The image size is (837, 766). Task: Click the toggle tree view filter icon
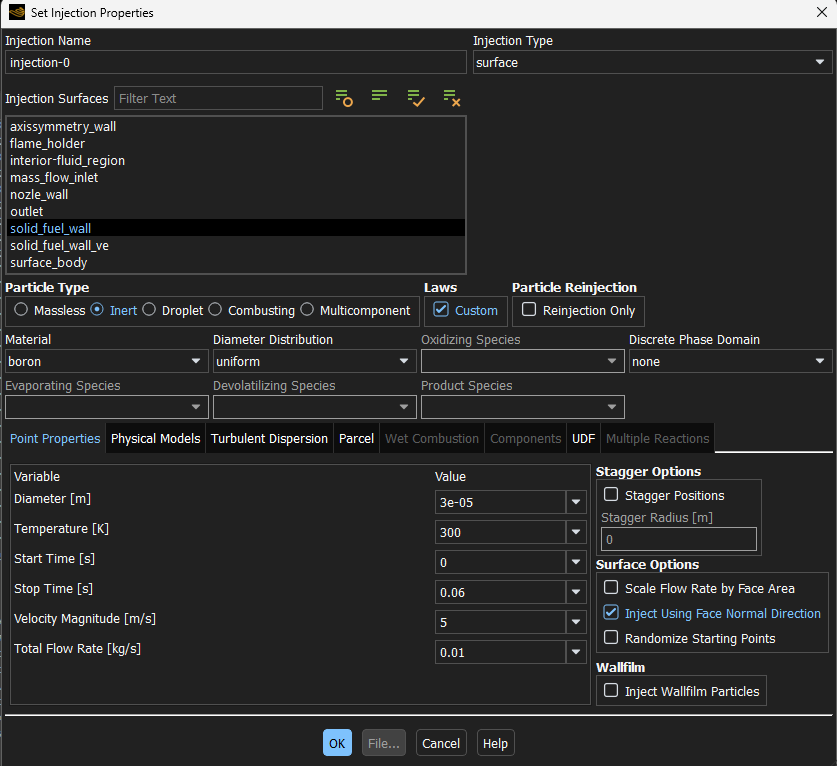(344, 98)
